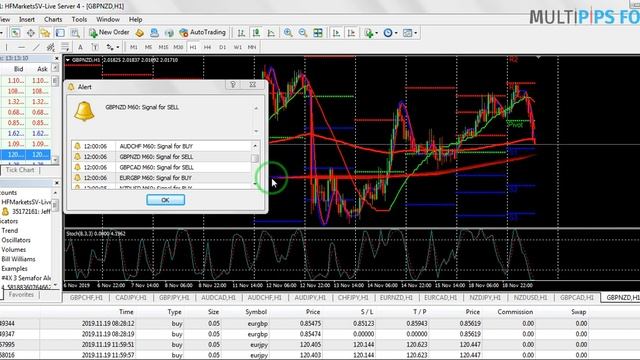Screen dimensions: 640x360
Task: Click OK in the Alert dialog
Action: click(x=165, y=200)
